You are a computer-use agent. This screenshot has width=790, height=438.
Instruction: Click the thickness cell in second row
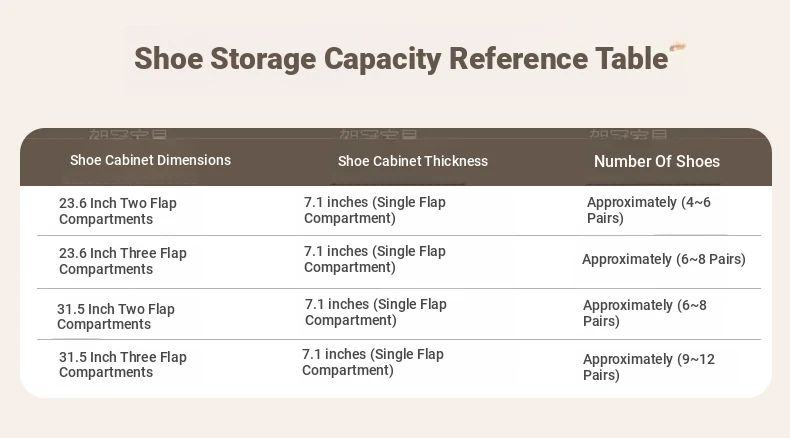click(374, 259)
